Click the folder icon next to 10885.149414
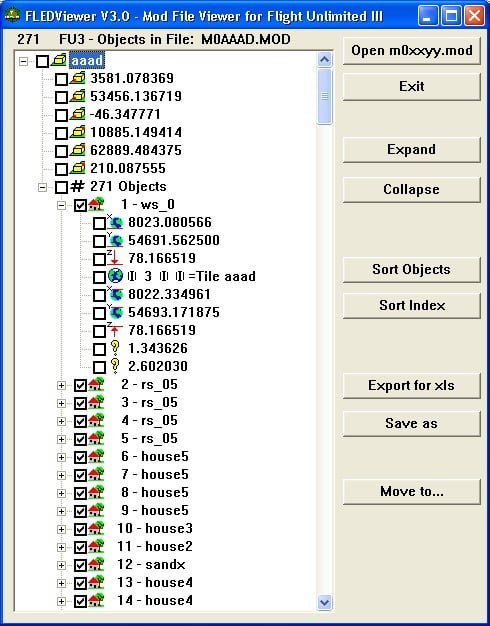 77,132
